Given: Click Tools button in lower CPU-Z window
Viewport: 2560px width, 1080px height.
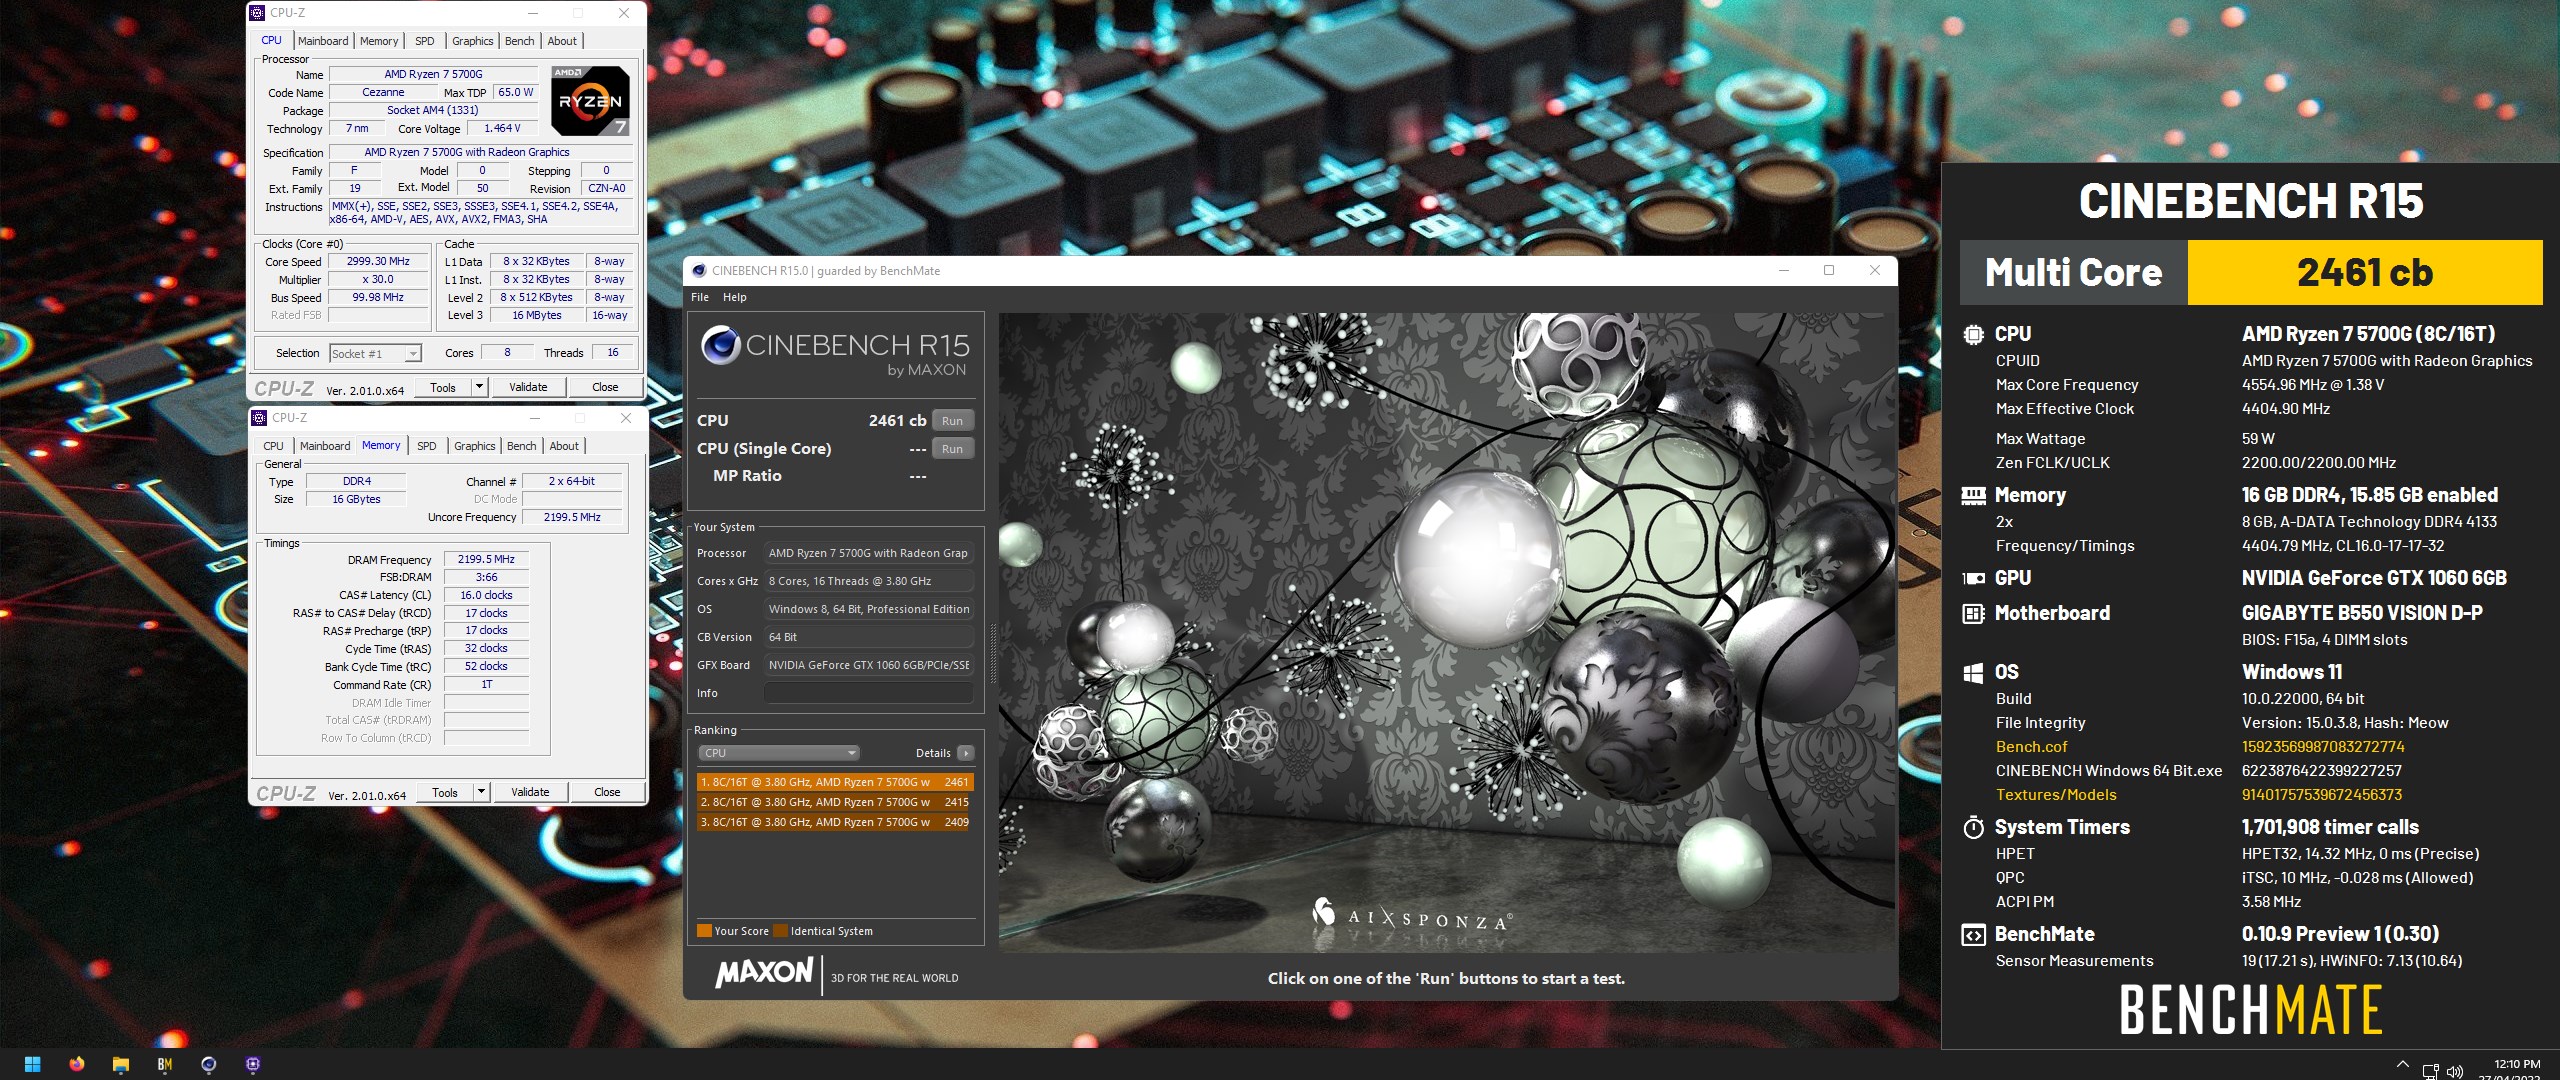Looking at the screenshot, I should tap(445, 792).
